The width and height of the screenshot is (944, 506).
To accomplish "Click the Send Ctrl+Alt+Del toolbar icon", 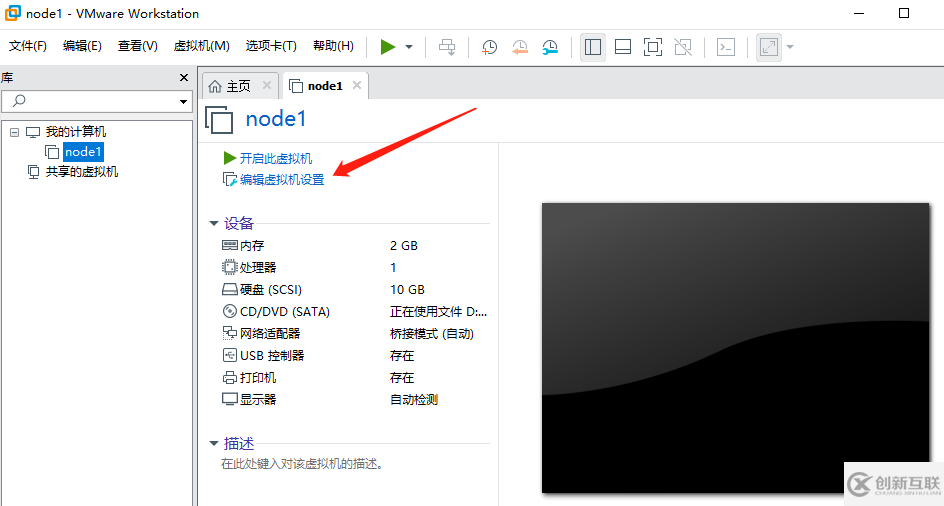I will tap(447, 47).
